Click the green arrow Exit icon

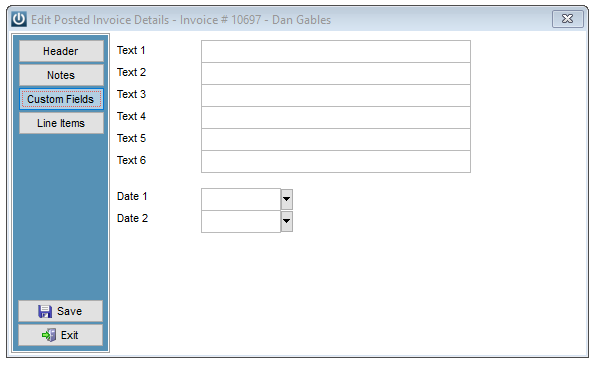[49, 335]
